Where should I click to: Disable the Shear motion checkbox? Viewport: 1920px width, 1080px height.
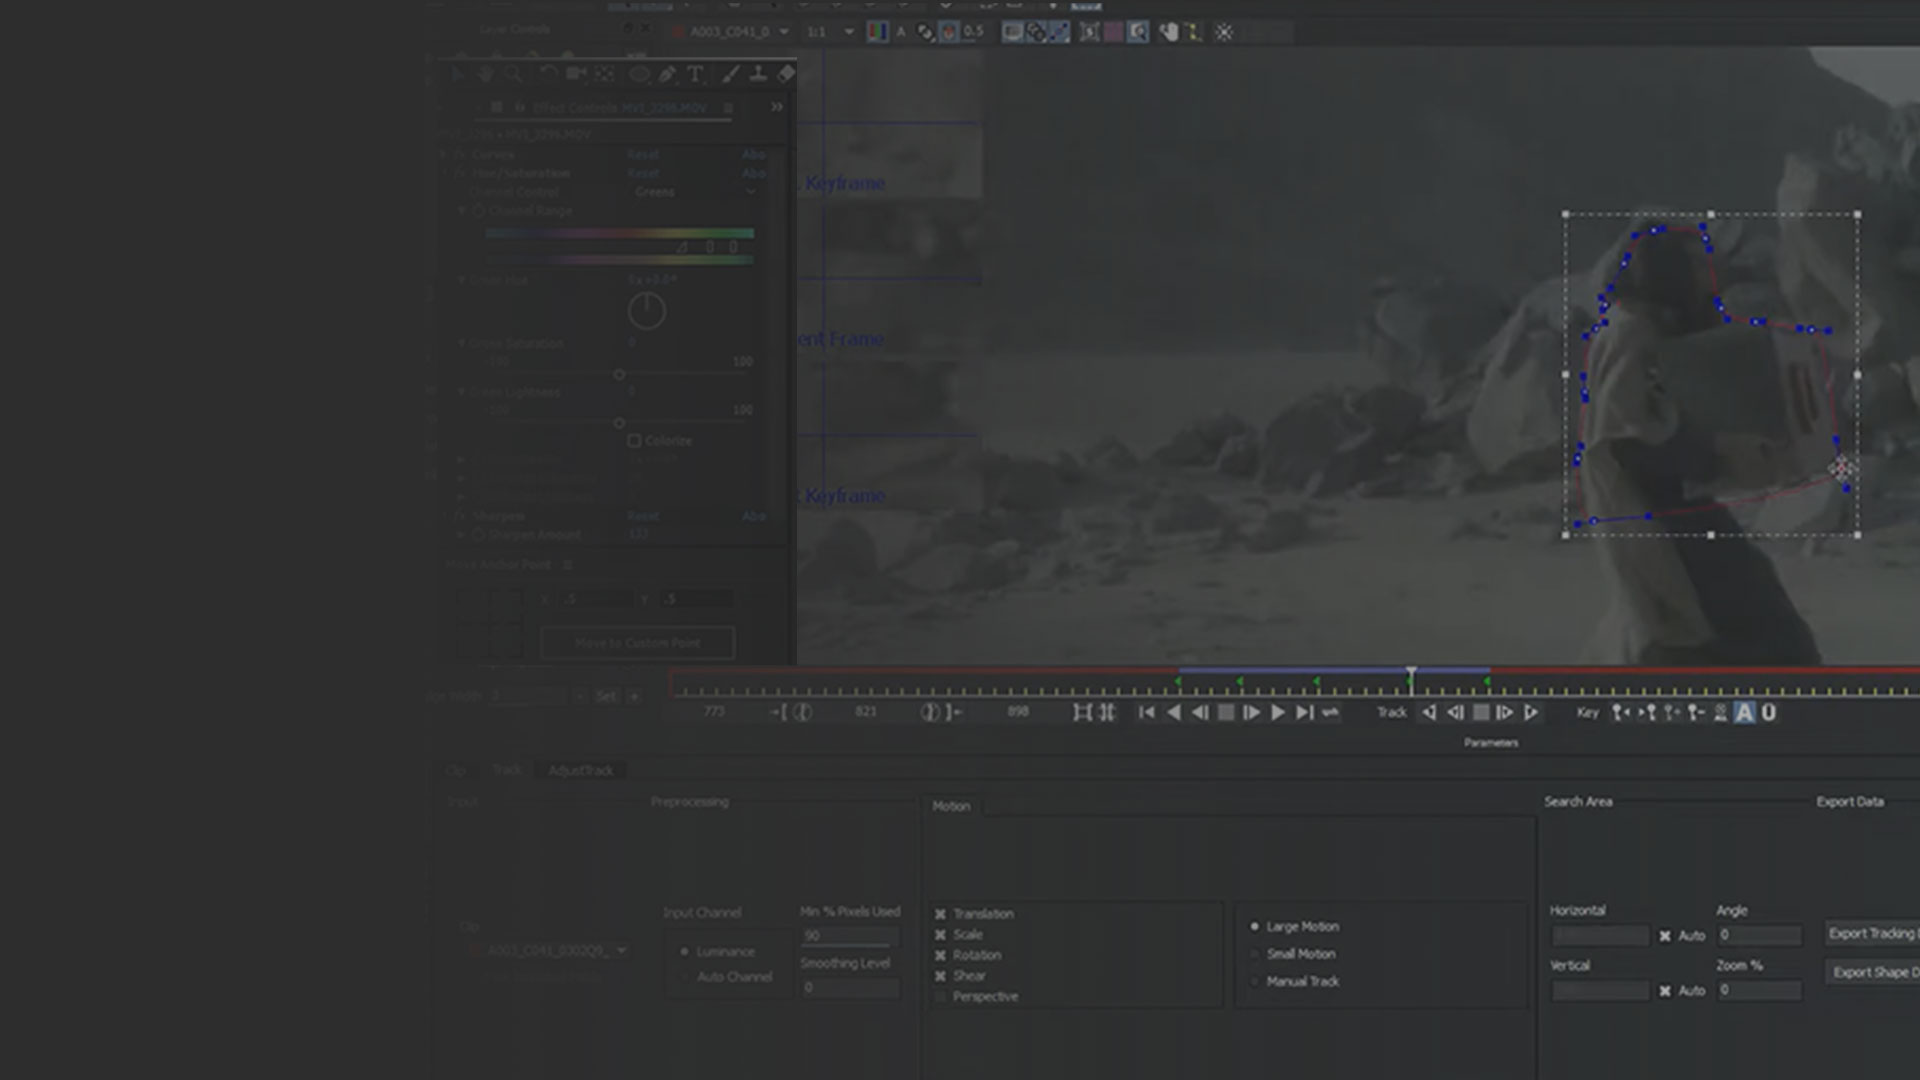tap(940, 976)
